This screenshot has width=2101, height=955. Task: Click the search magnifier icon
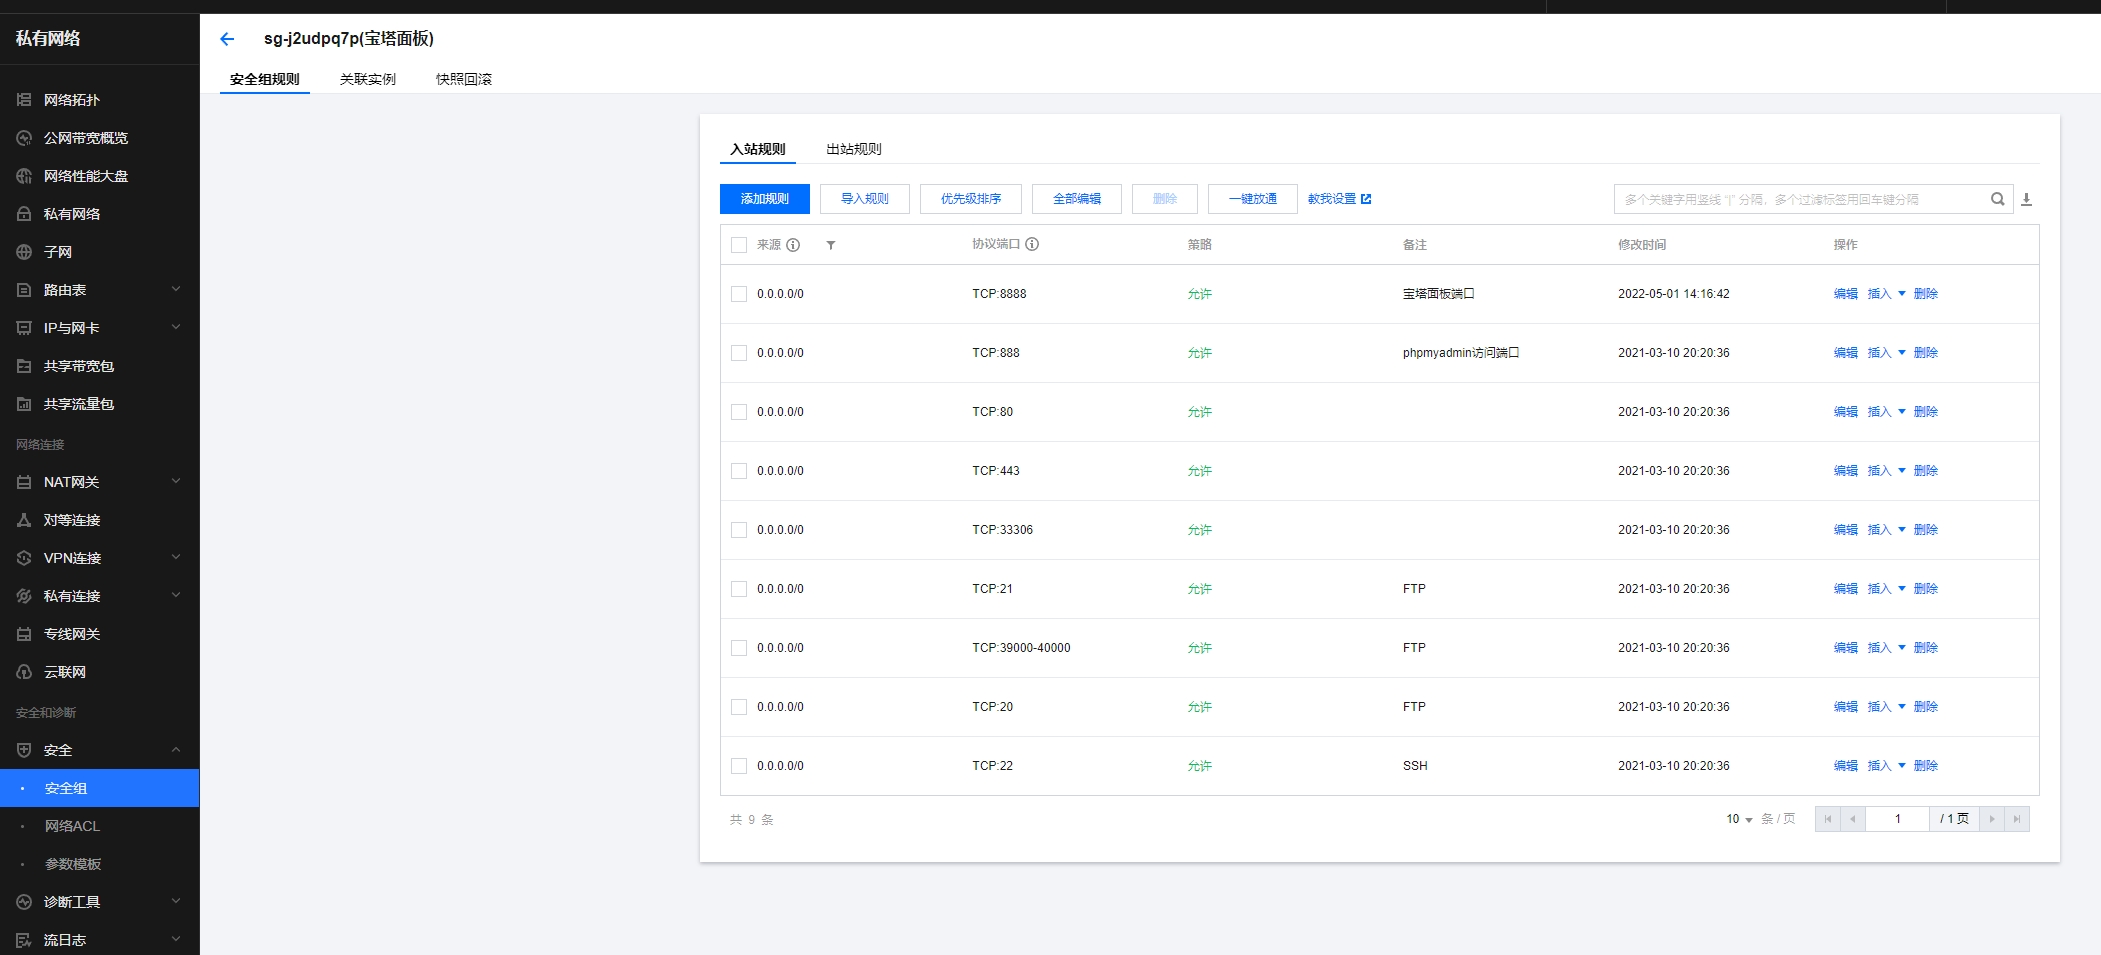pyautogui.click(x=1997, y=199)
